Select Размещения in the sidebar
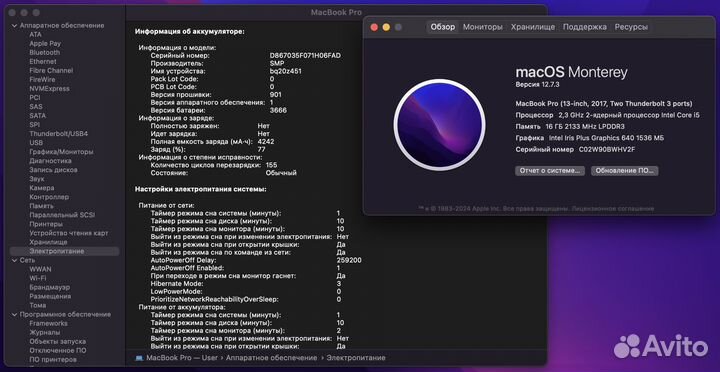The height and width of the screenshot is (372, 720). tap(50, 296)
